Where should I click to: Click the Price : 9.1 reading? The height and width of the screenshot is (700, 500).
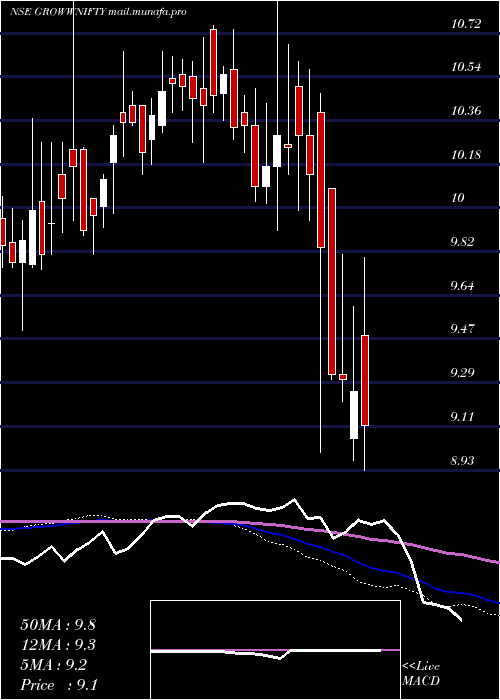pyautogui.click(x=58, y=685)
